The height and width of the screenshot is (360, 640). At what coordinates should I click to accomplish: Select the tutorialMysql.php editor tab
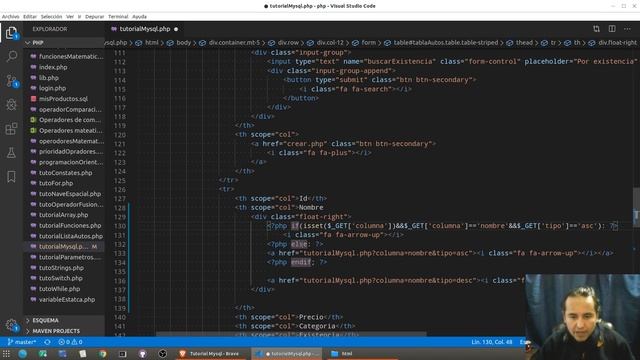[x=144, y=29]
